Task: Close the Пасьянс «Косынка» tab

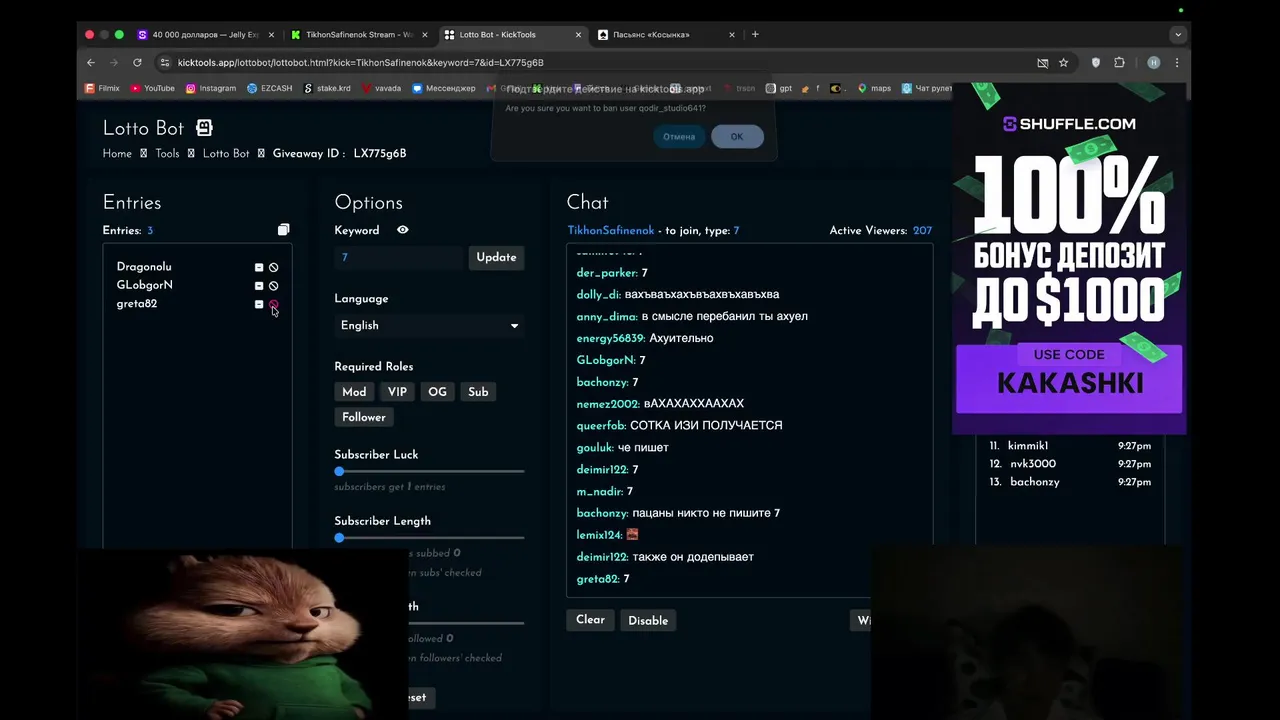Action: pos(732,34)
